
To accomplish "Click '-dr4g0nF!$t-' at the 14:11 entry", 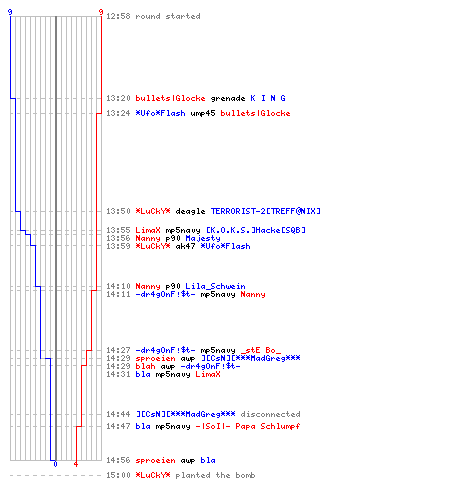I will 165,294.
